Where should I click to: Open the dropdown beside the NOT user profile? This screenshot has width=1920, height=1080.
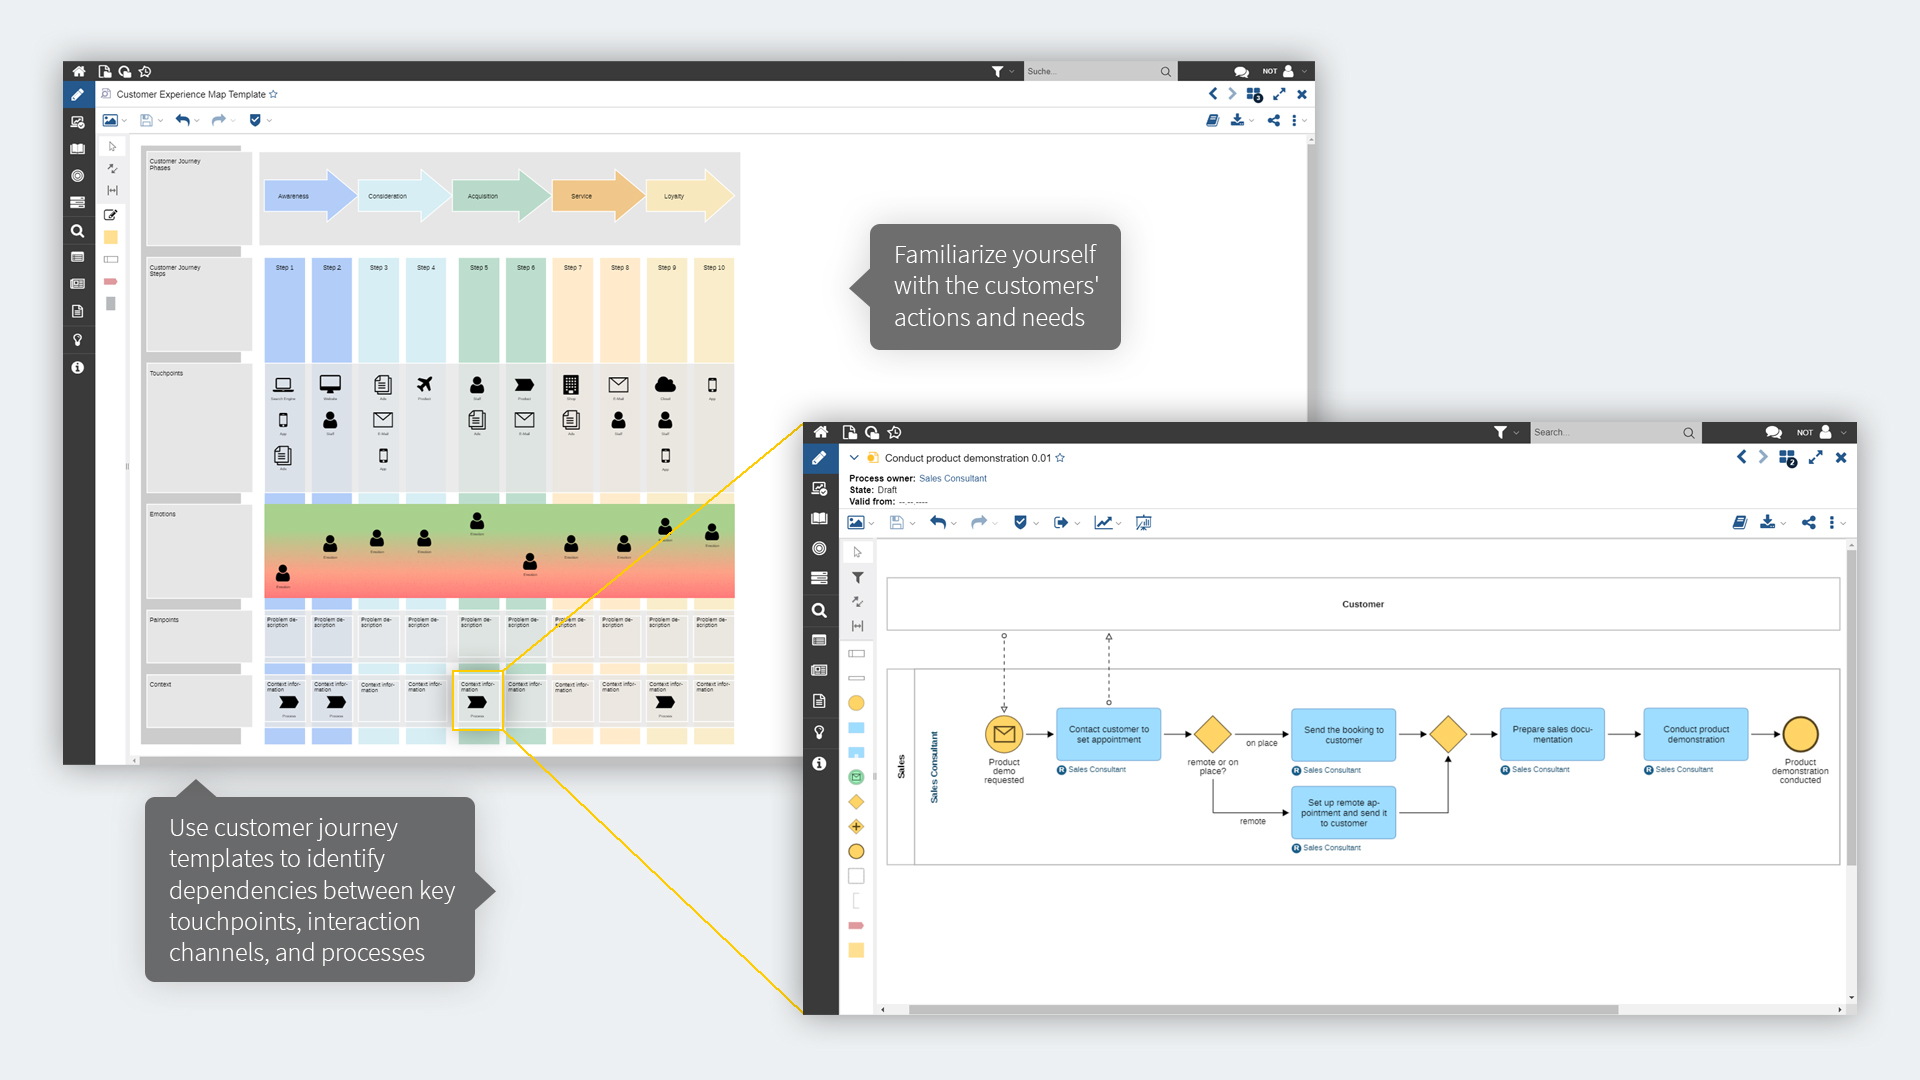click(1845, 432)
